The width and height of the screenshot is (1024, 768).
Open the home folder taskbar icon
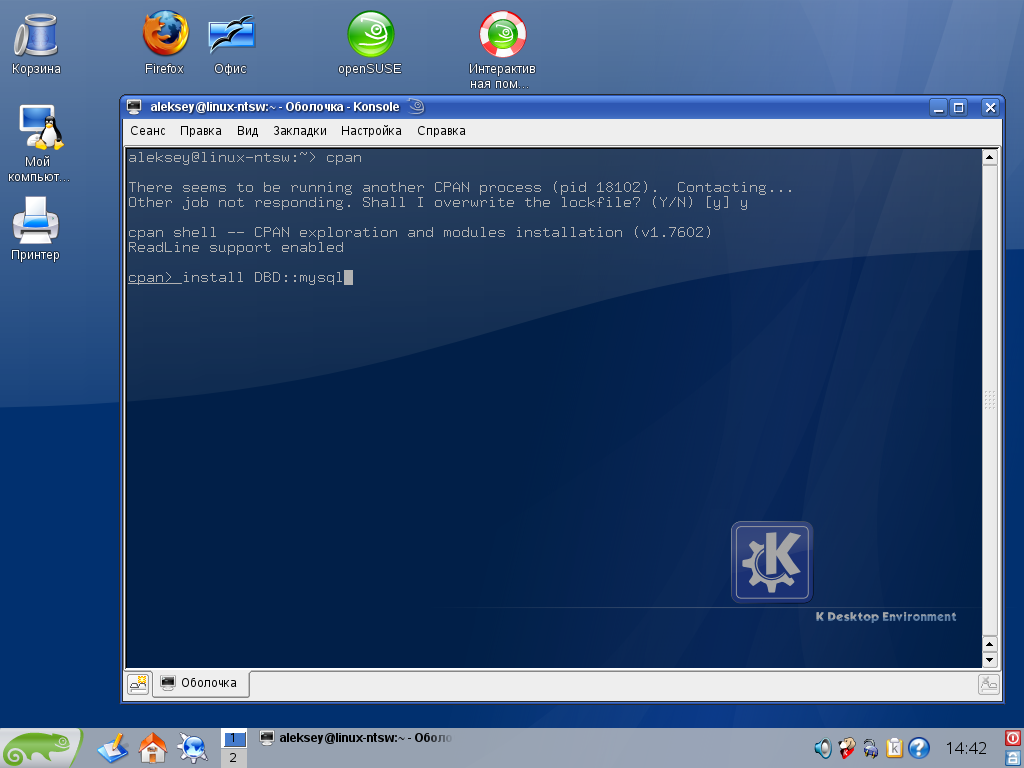pyautogui.click(x=152, y=747)
